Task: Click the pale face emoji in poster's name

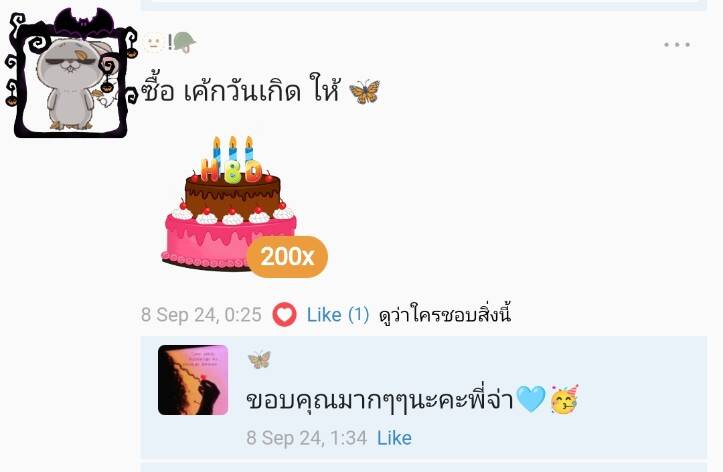Action: [154, 42]
